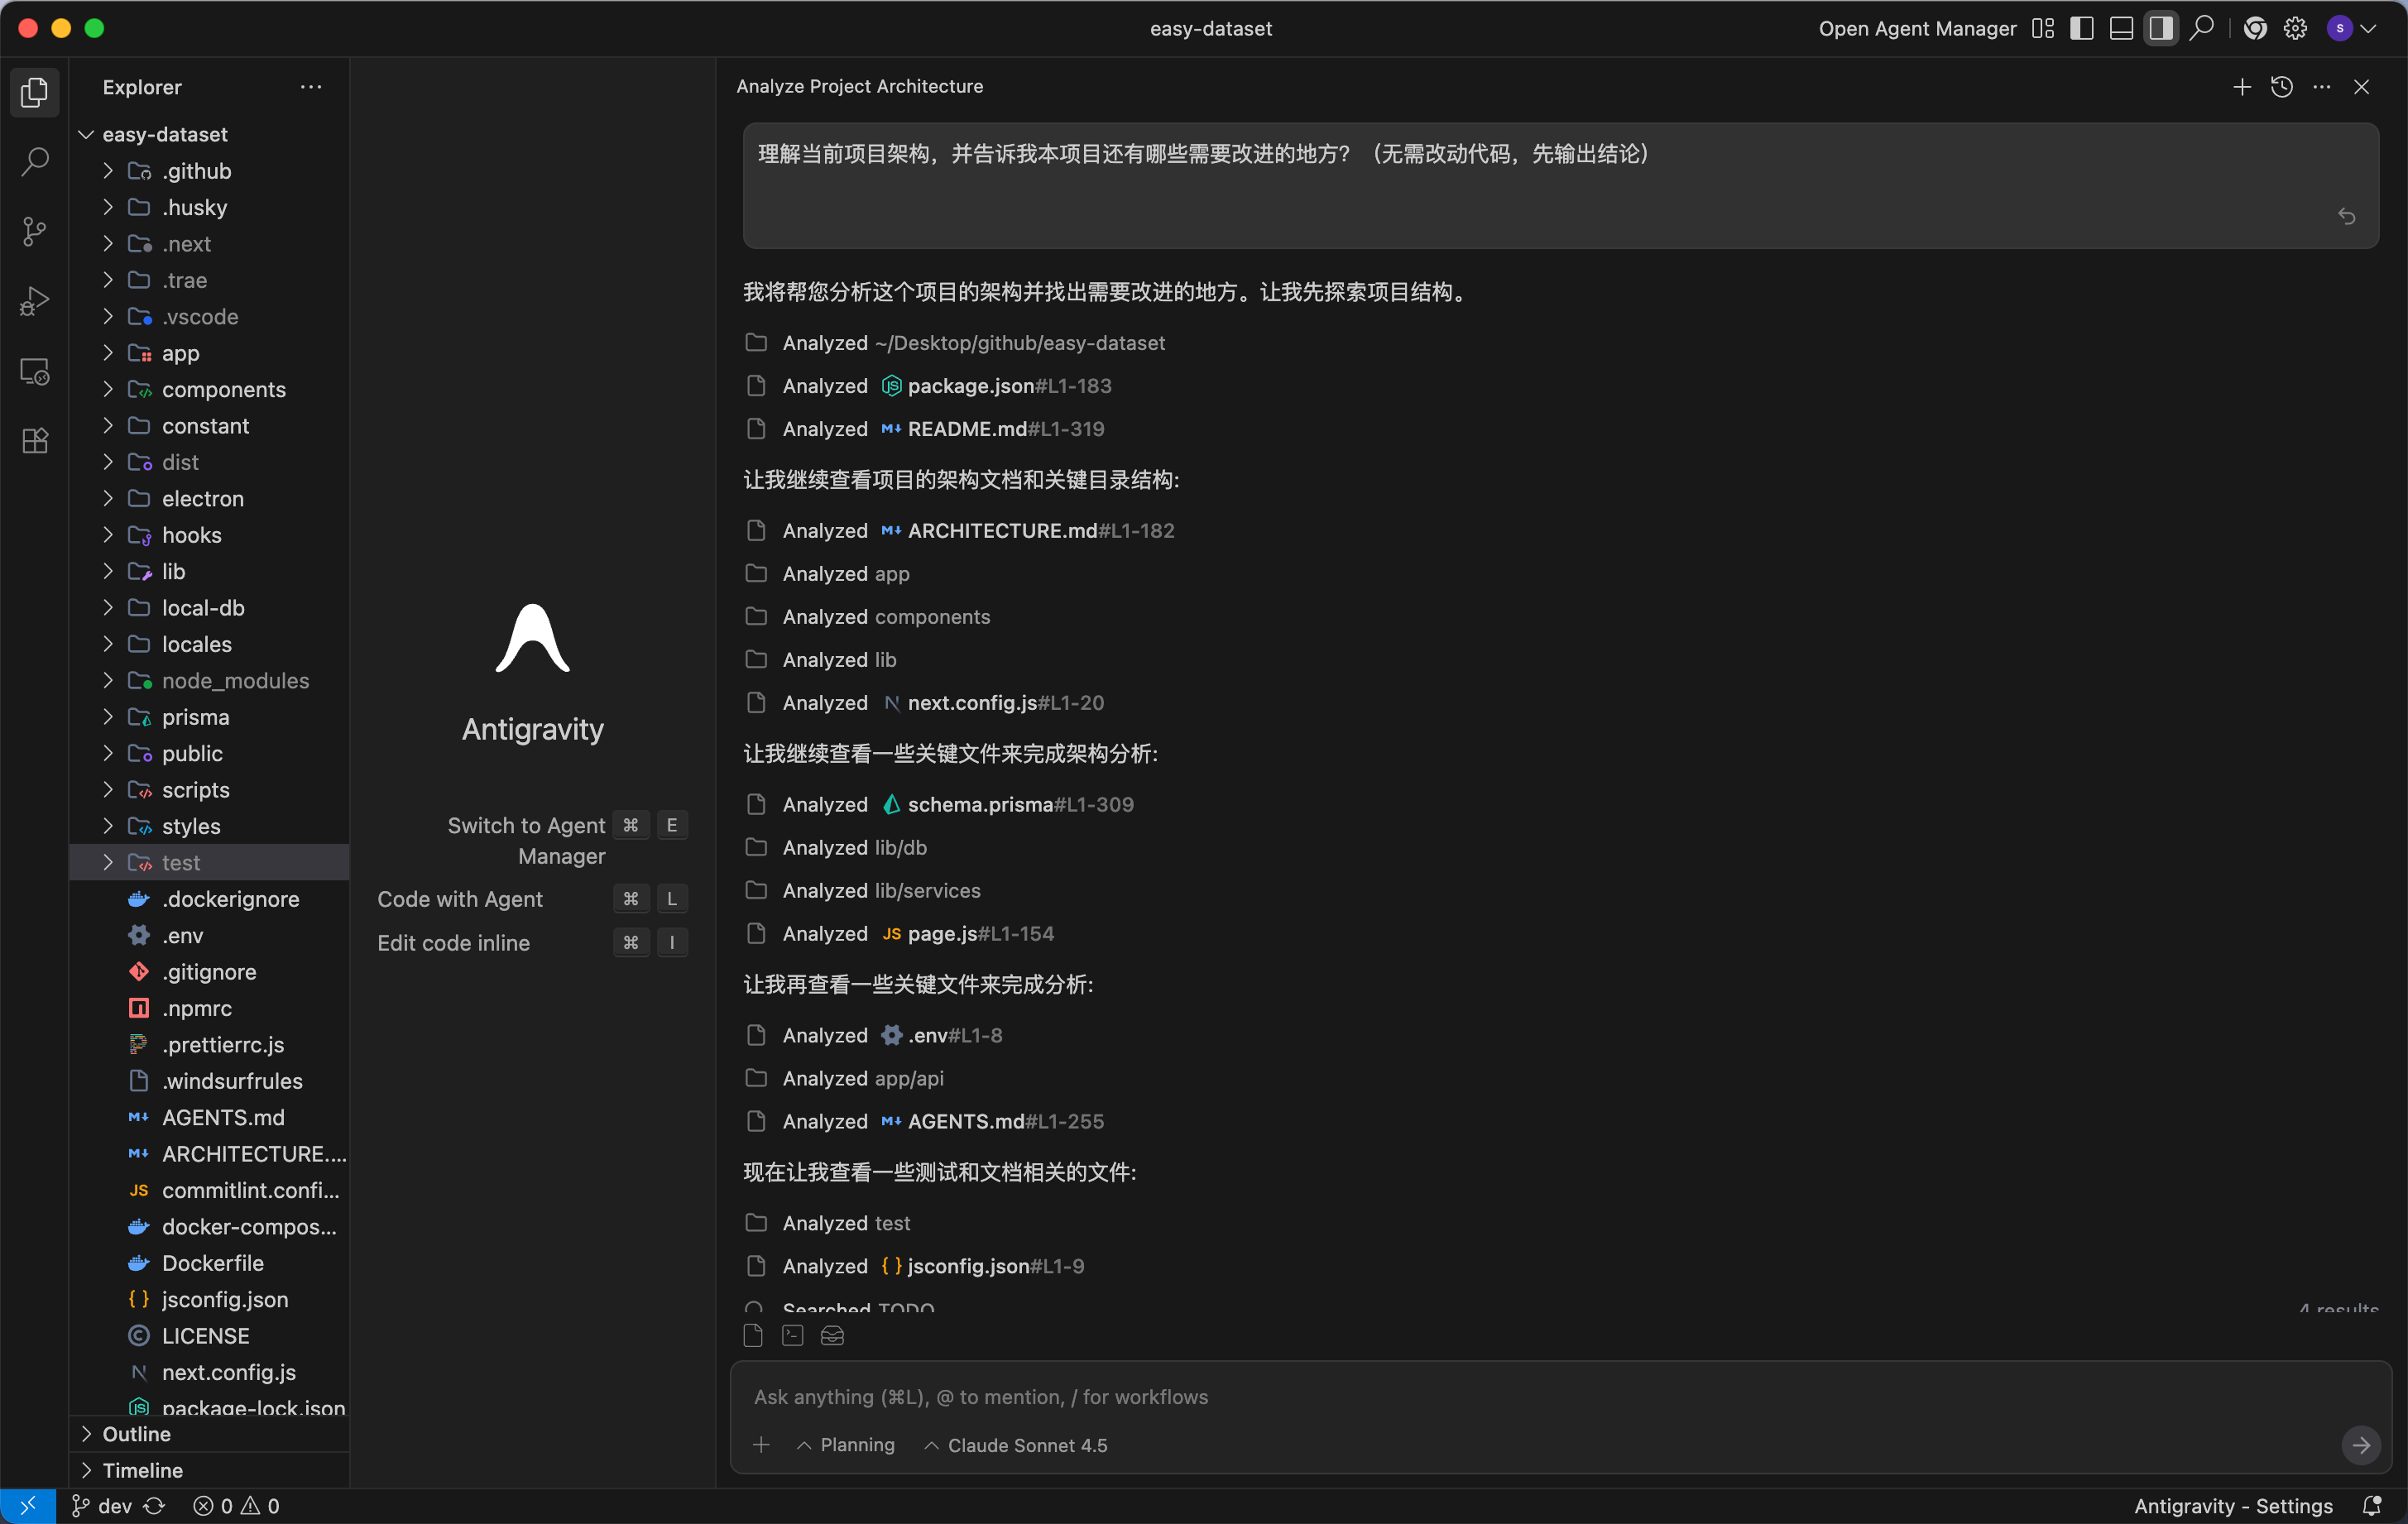The image size is (2408, 1524).
Task: Open Source Control view icon
Action: (x=35, y=231)
